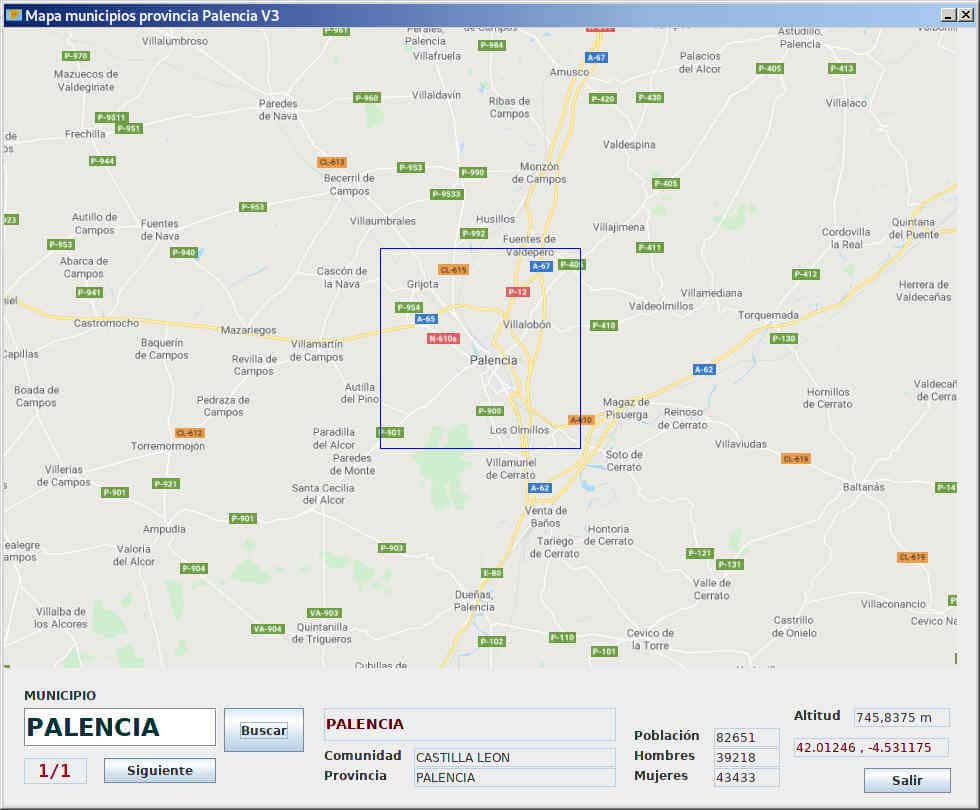
Task: Select the Provincia field showing PALENCIA
Action: 514,778
